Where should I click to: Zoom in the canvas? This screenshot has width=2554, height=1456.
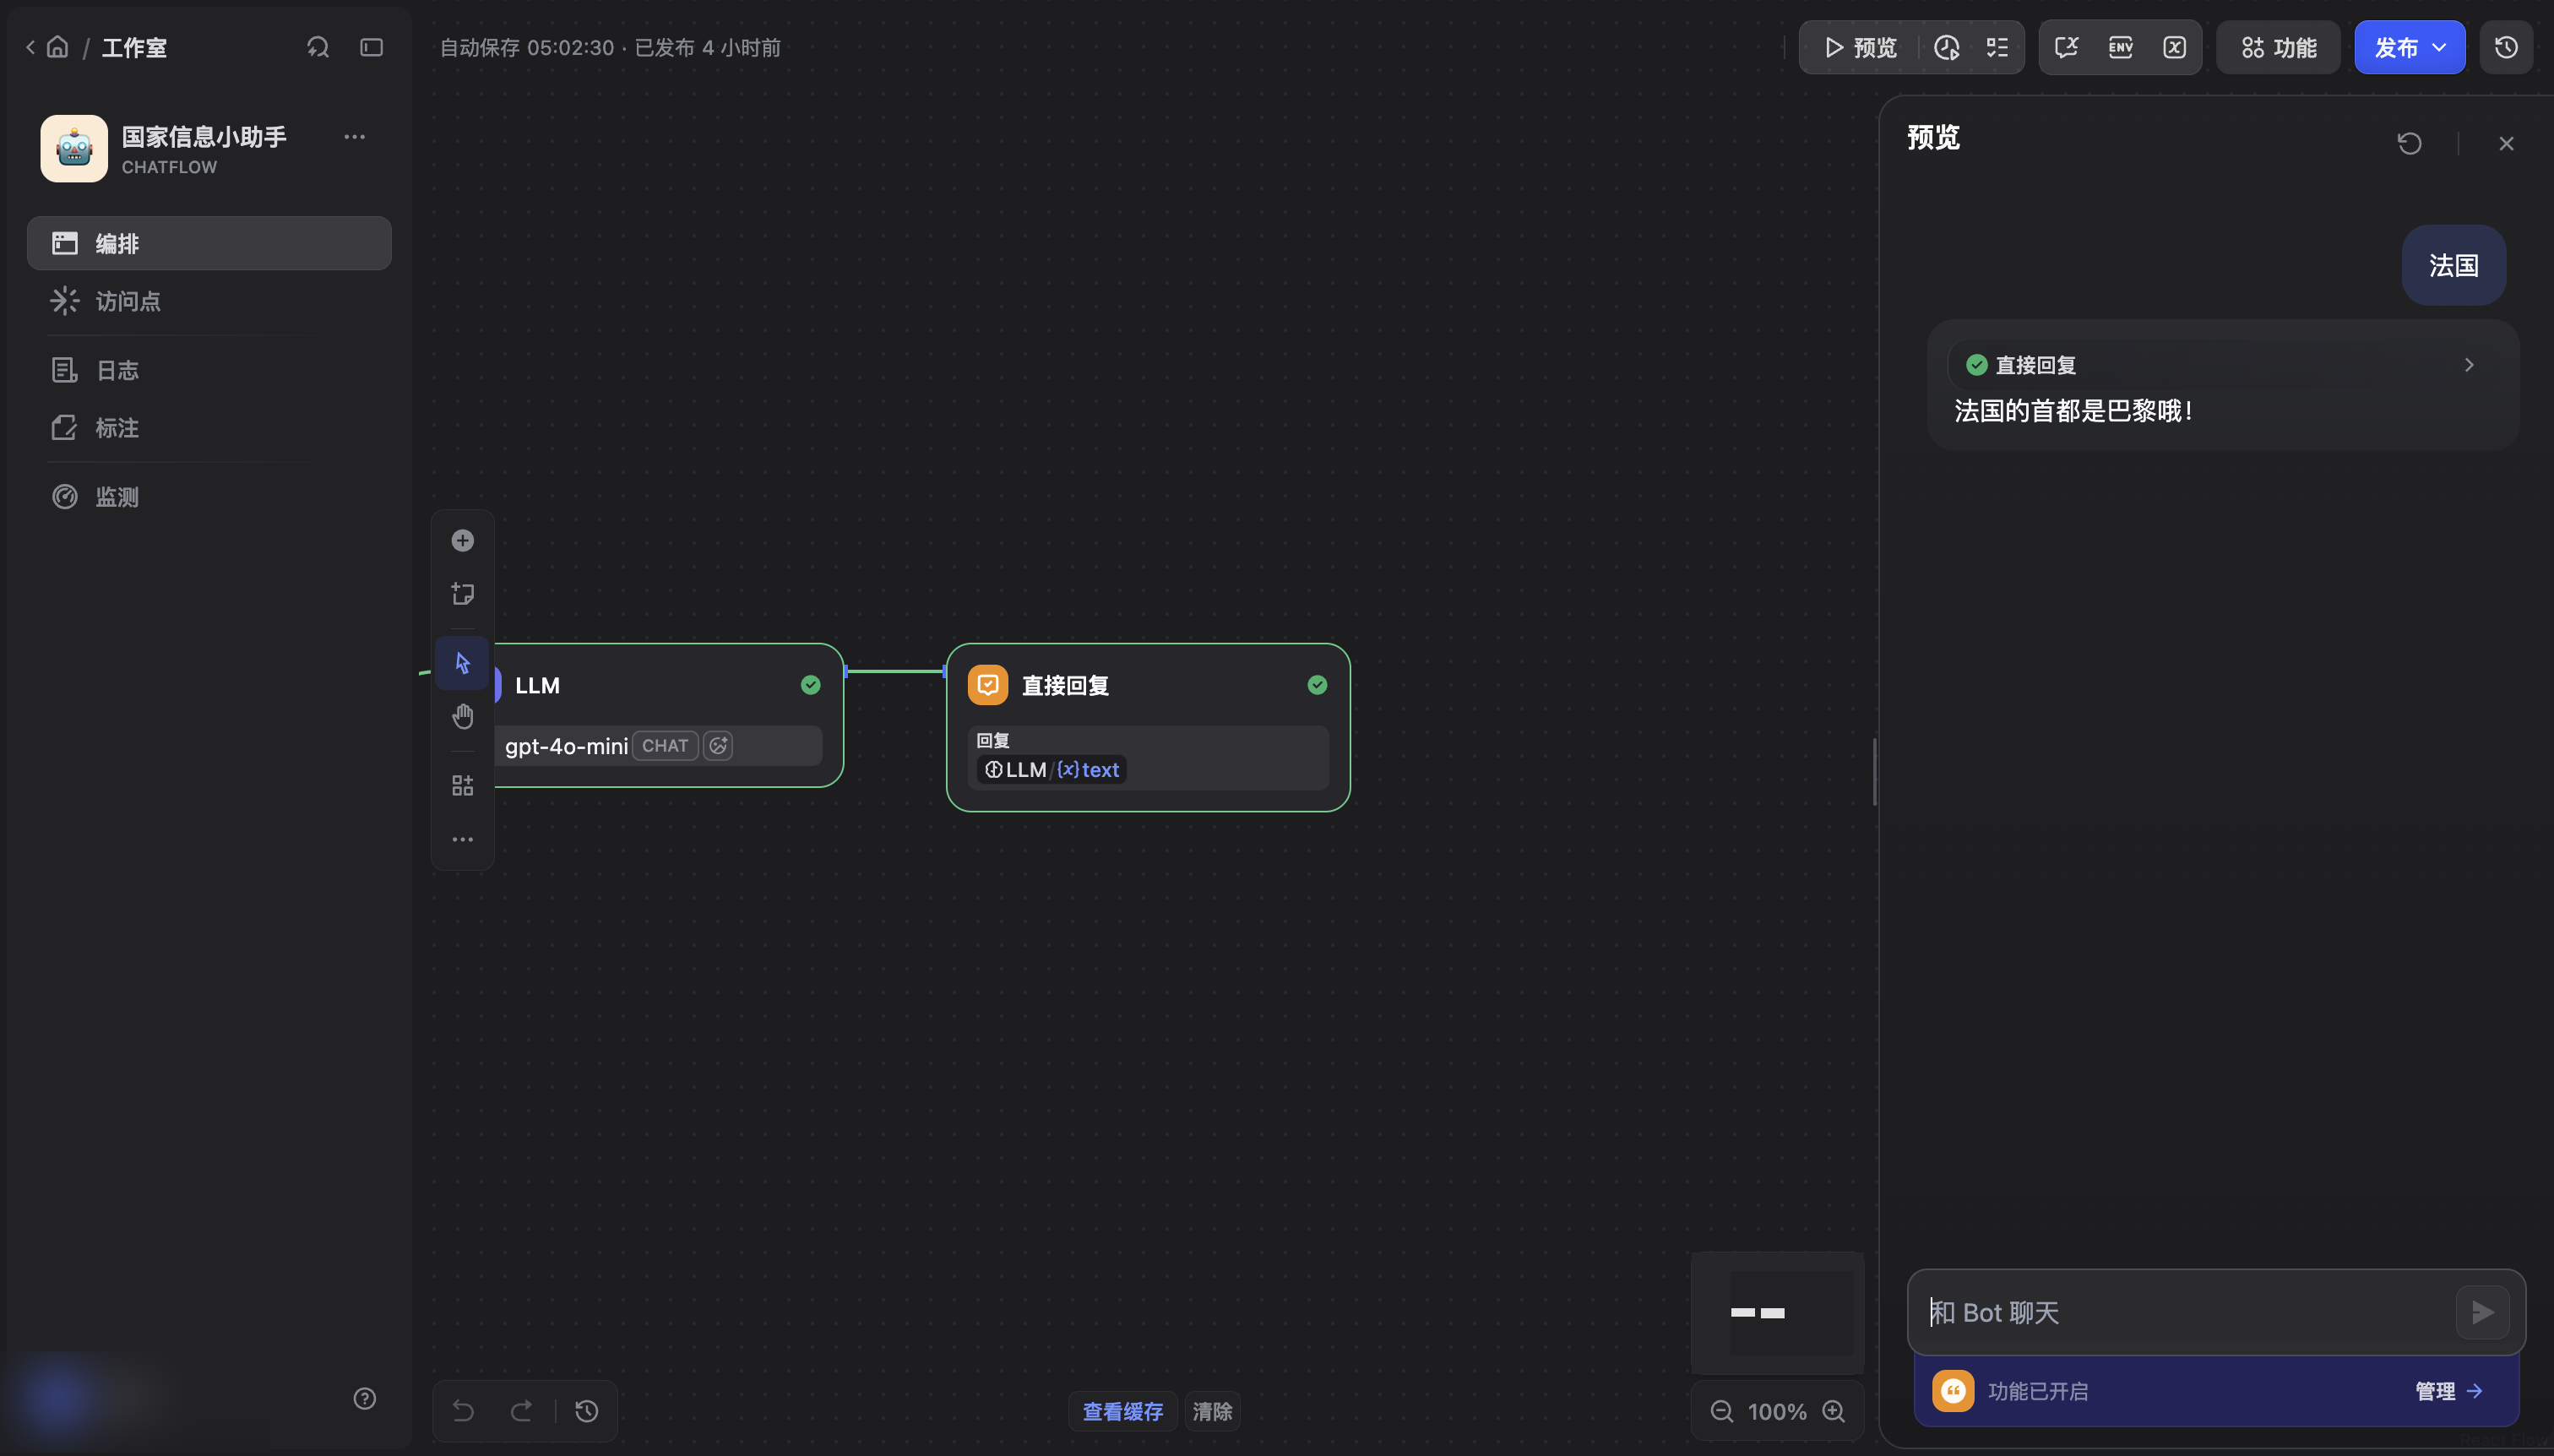click(x=1833, y=1411)
